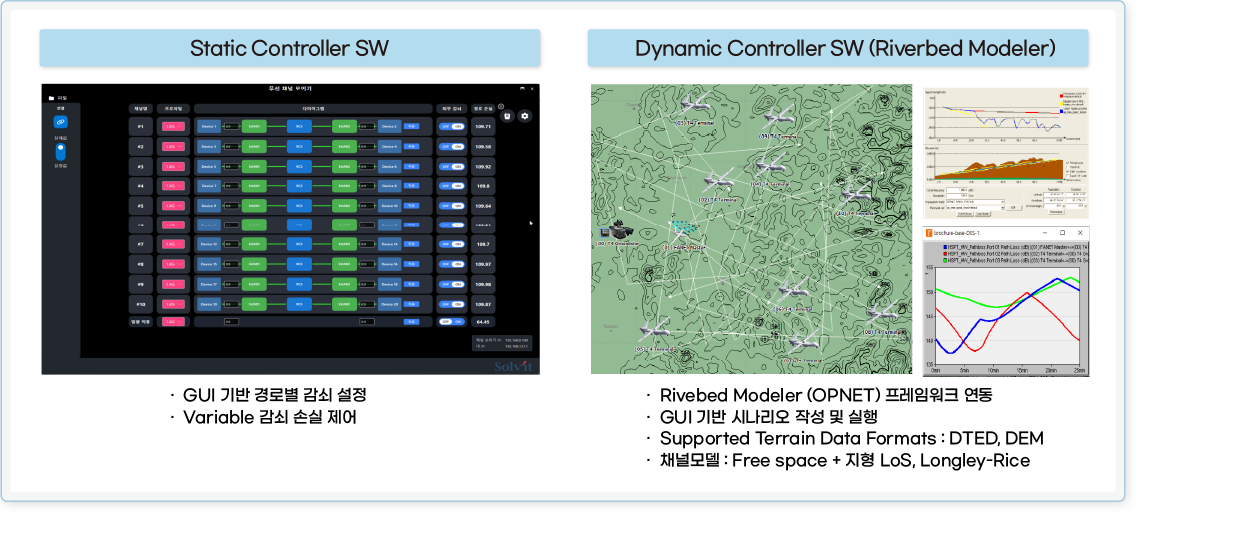Click the #10 channel label
This screenshot has width=1239, height=539.
[140, 304]
